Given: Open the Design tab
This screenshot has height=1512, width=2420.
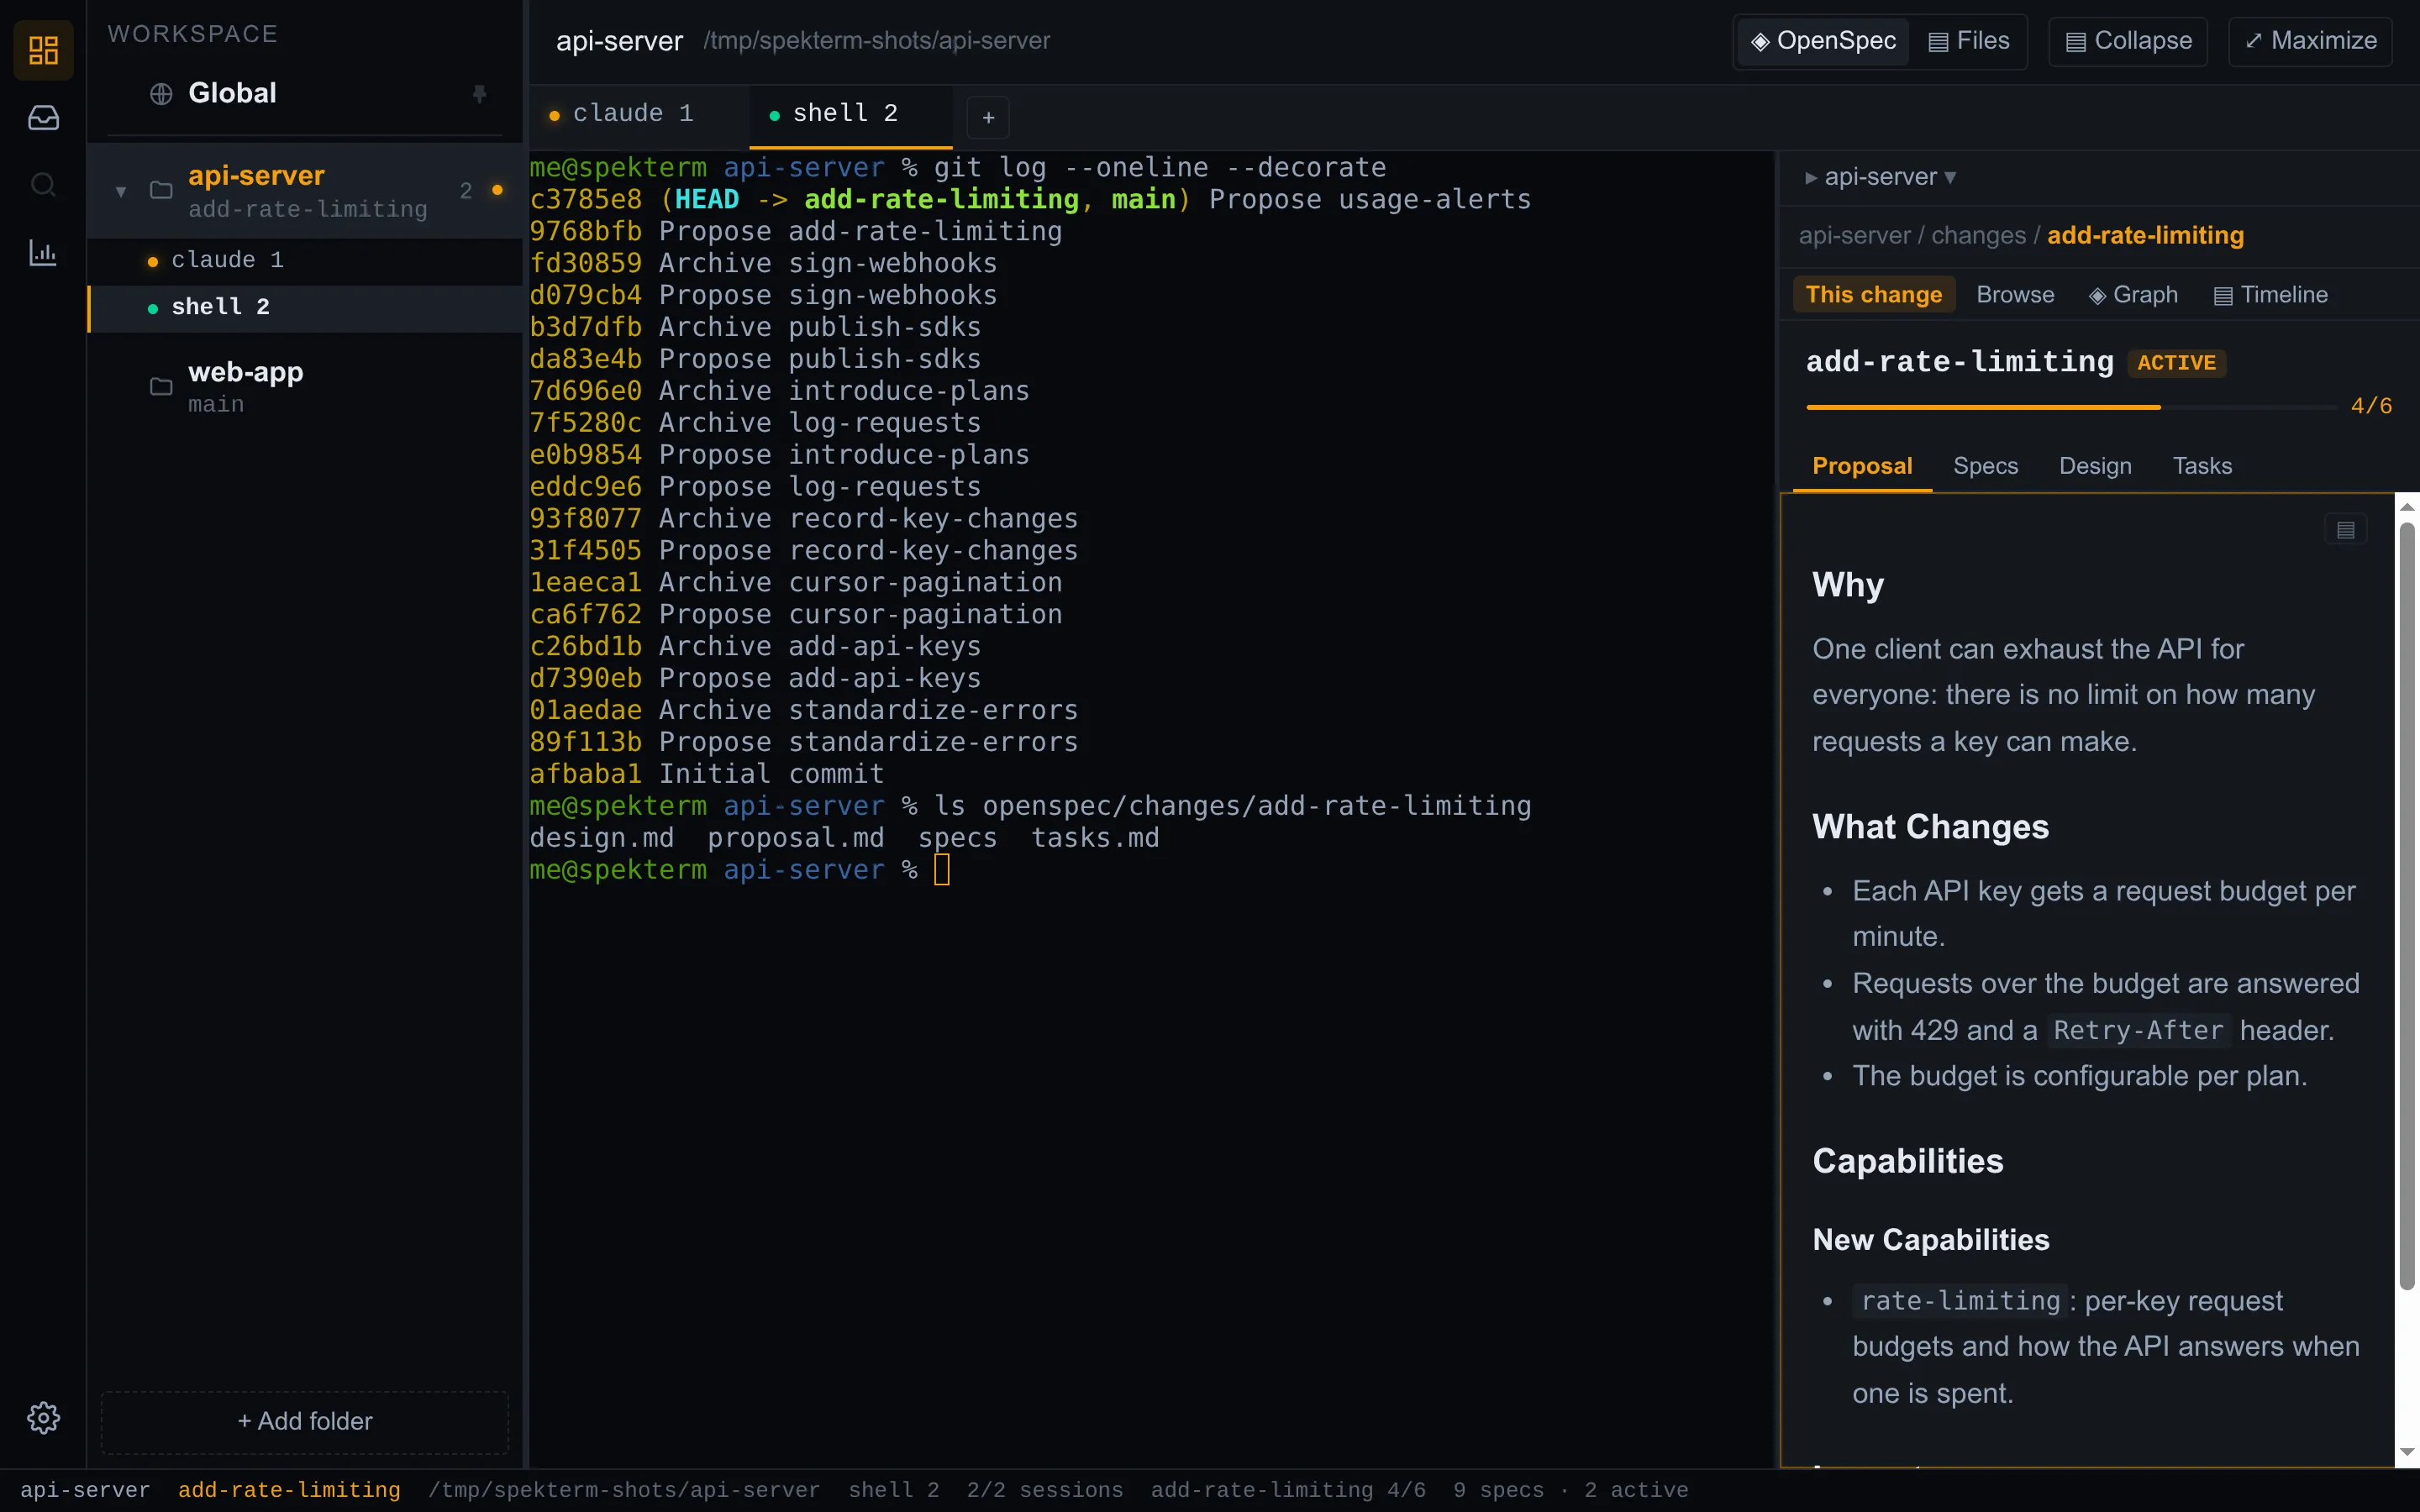Looking at the screenshot, I should click(x=2095, y=466).
